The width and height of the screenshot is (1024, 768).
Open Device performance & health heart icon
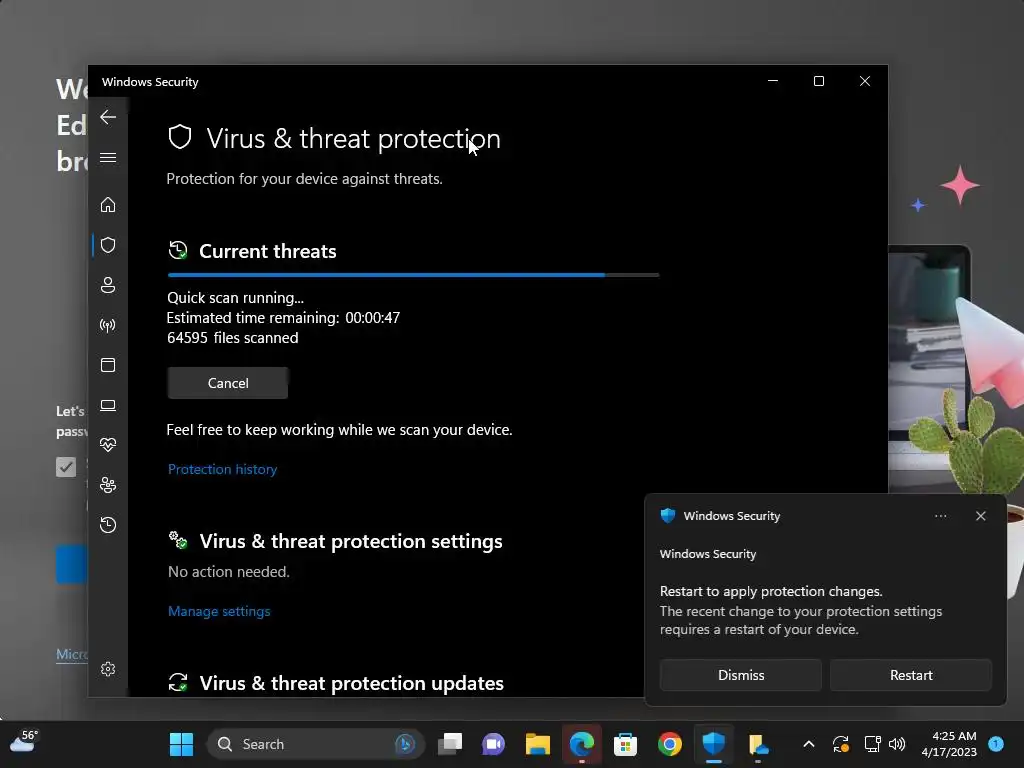pyautogui.click(x=108, y=445)
